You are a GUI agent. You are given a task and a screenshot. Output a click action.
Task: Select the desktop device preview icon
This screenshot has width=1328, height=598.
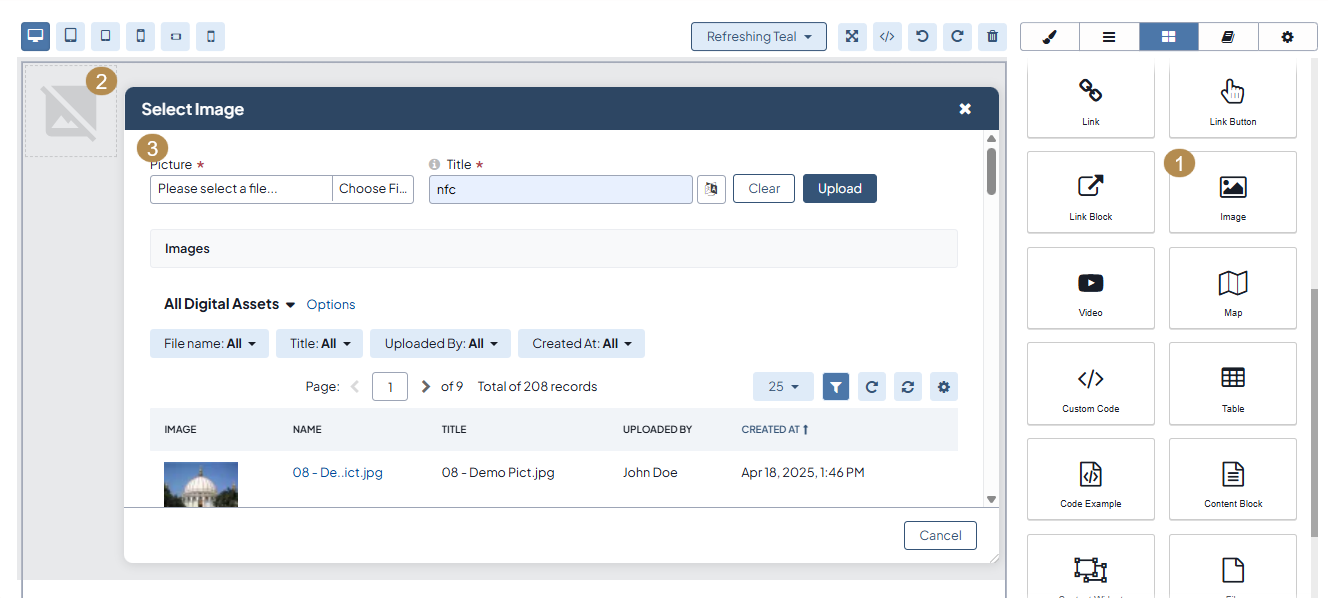(36, 36)
